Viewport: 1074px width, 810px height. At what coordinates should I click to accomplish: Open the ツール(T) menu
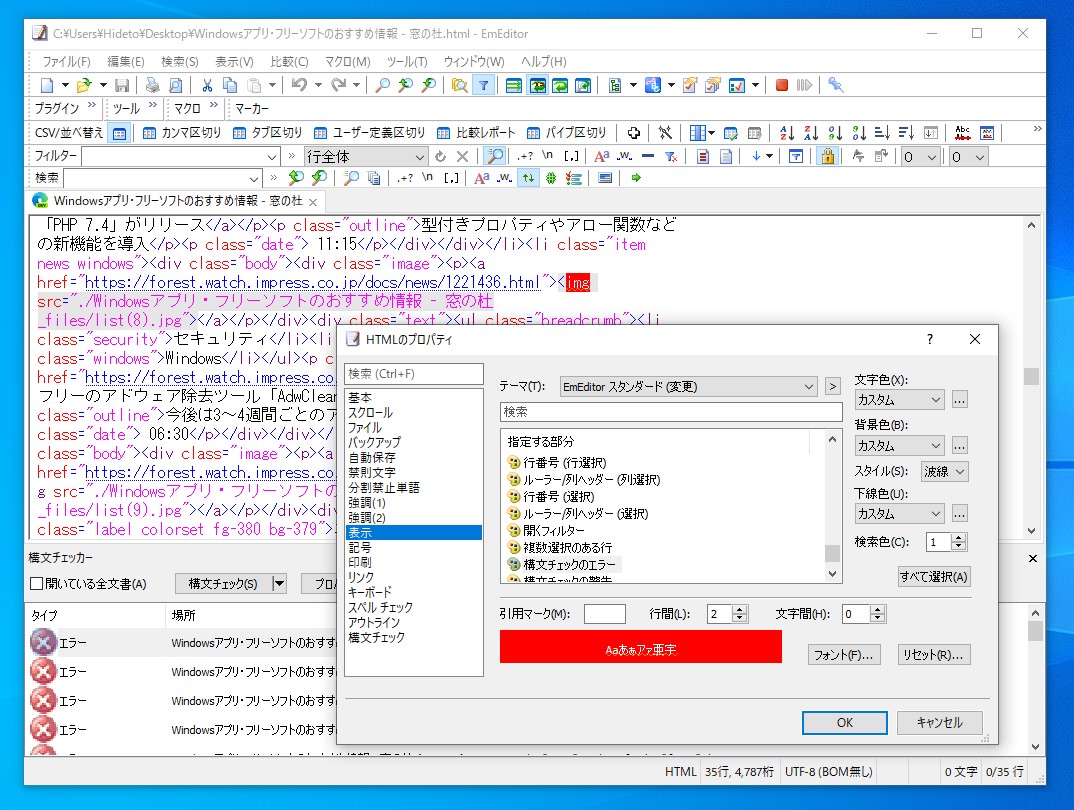[x=407, y=62]
